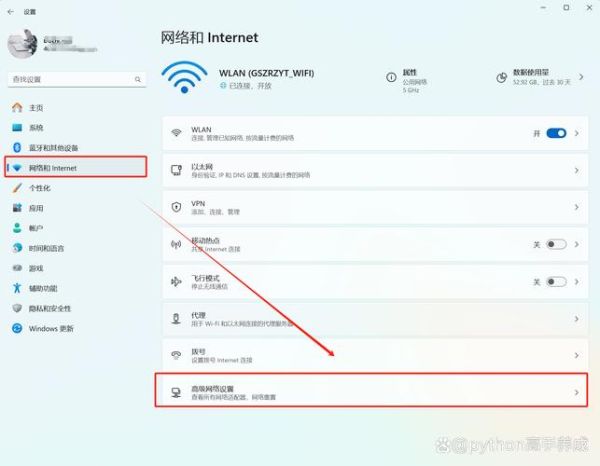Viewport: 600px width, 466px height.
Task: Click the Accounts person icon
Action: (x=16, y=228)
